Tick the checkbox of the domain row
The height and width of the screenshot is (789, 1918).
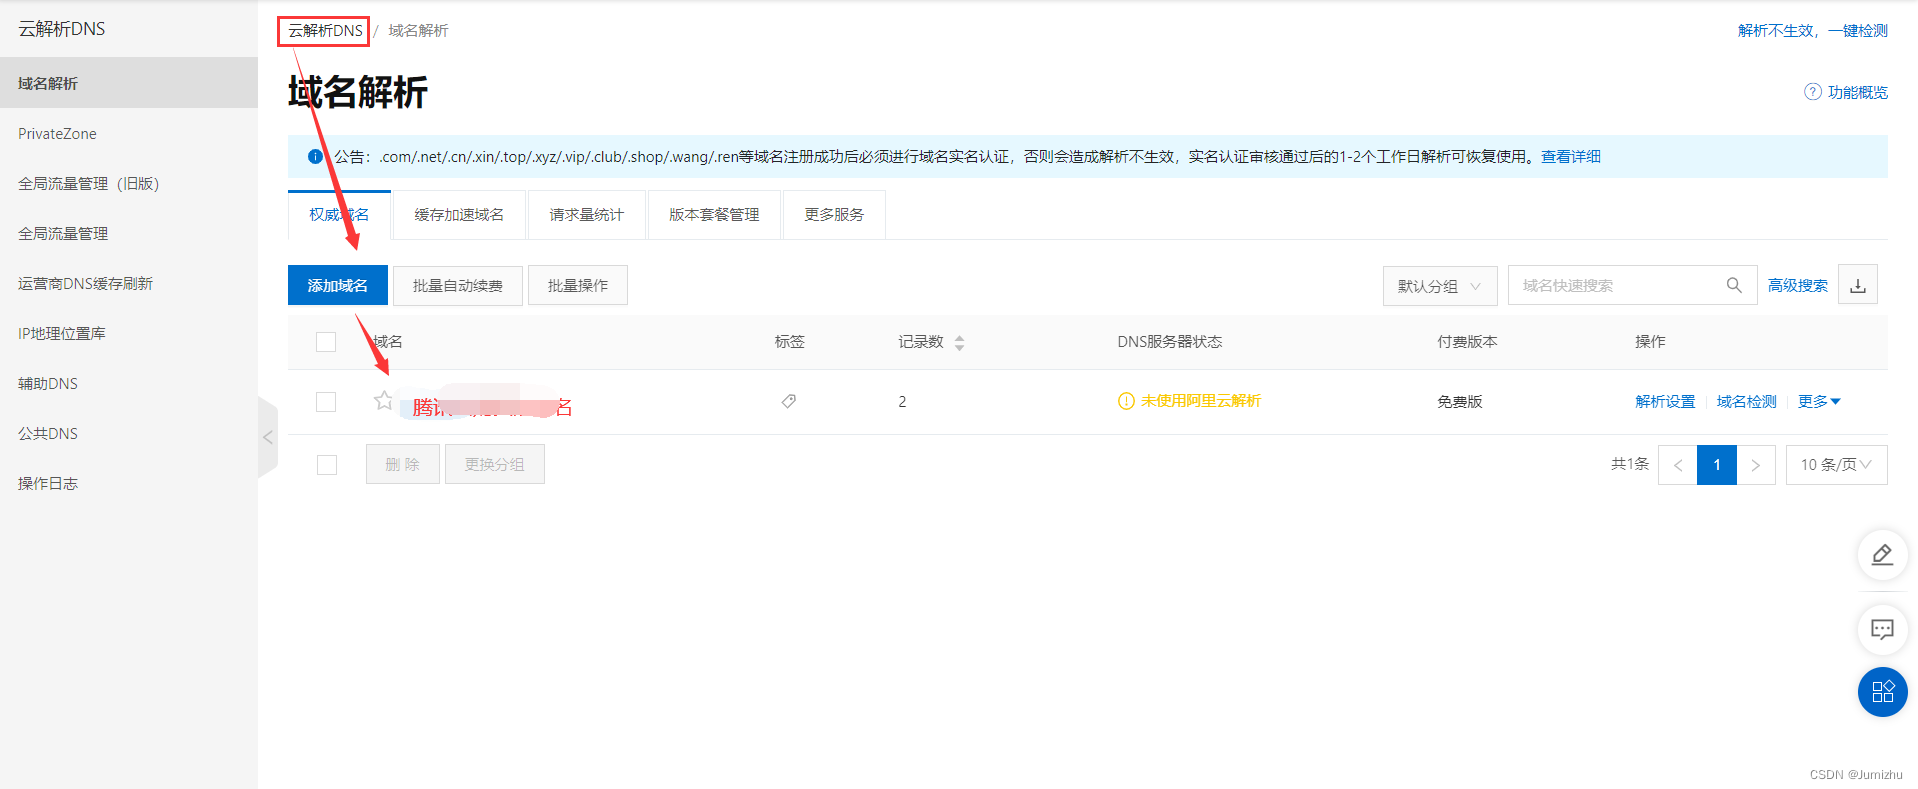point(326,402)
